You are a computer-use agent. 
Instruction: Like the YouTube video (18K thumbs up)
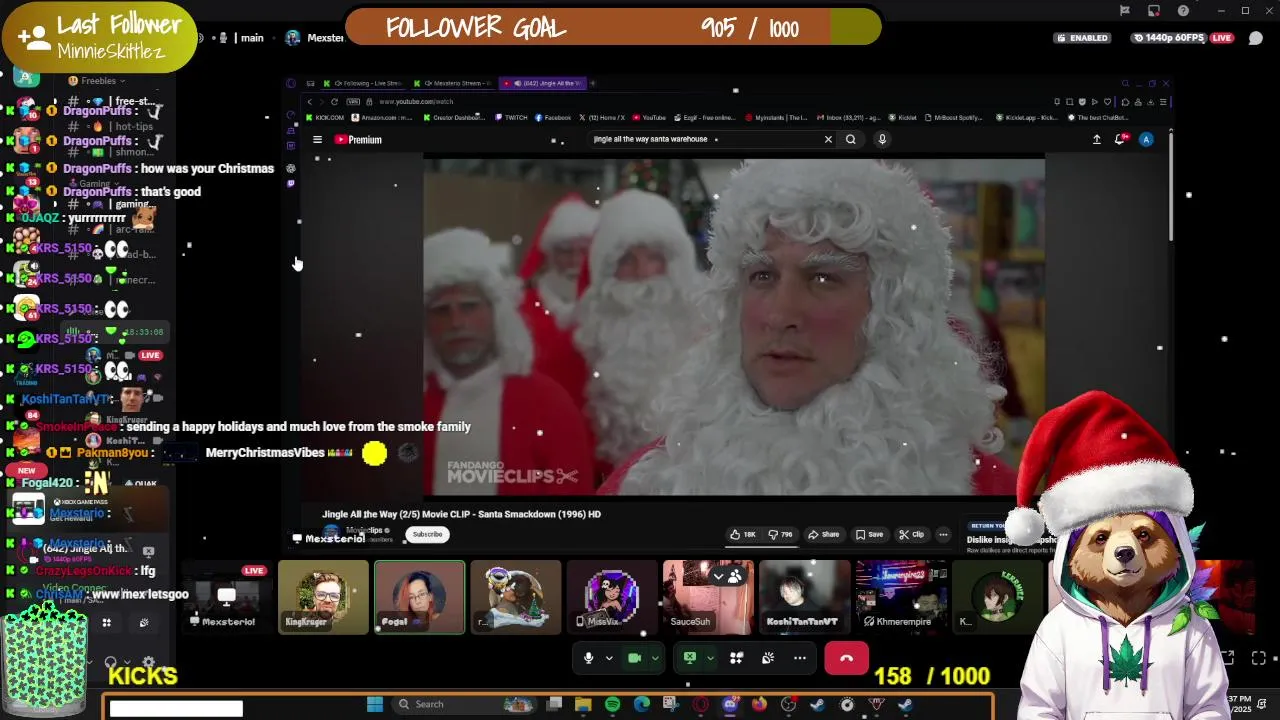click(742, 534)
